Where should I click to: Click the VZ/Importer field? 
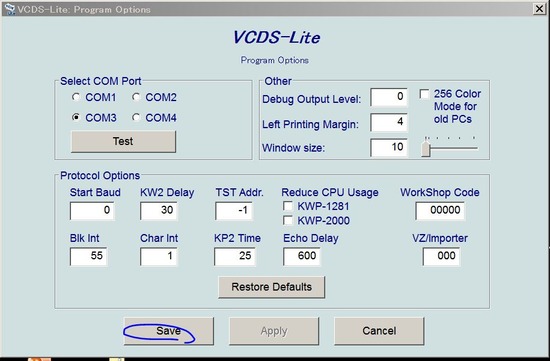(441, 256)
